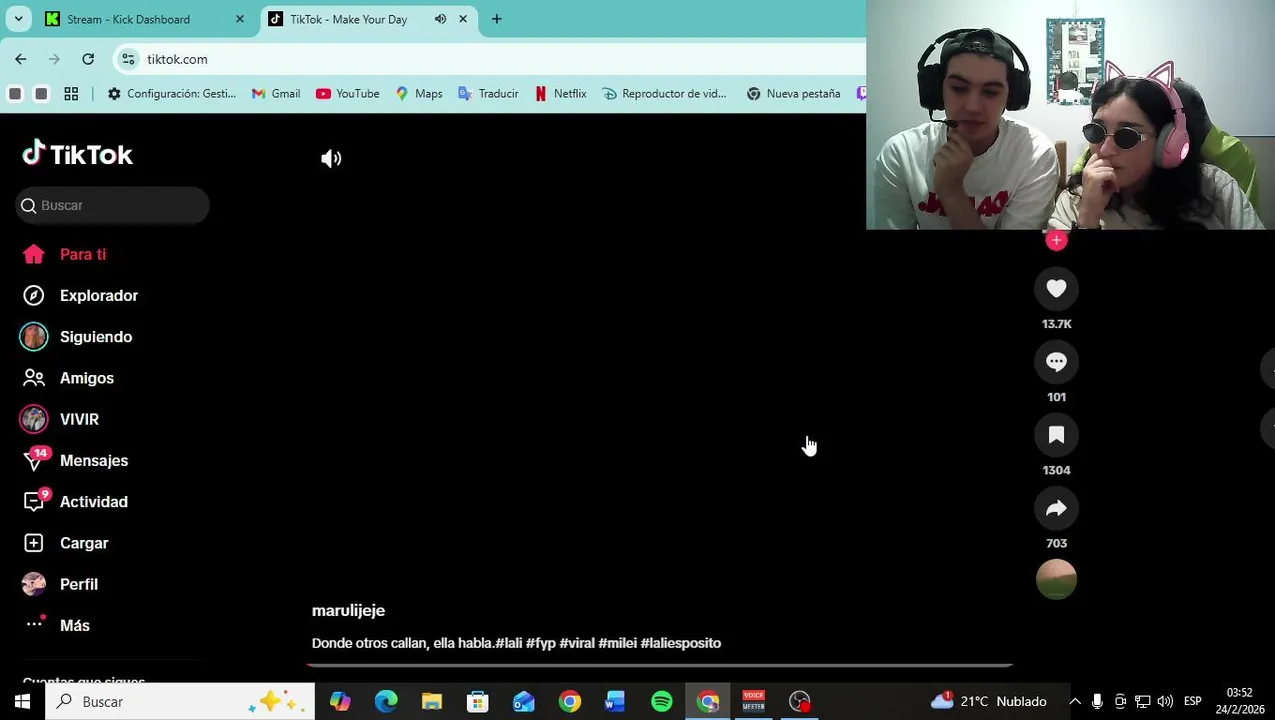
Task: Open the comments bubble icon
Action: 1056,362
